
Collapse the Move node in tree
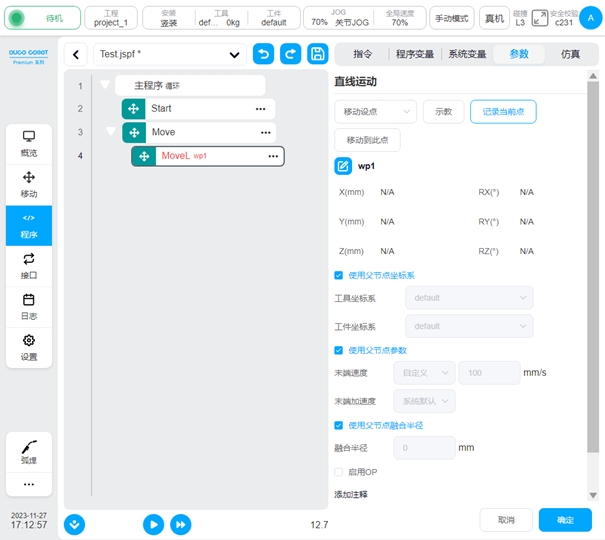pos(111,131)
